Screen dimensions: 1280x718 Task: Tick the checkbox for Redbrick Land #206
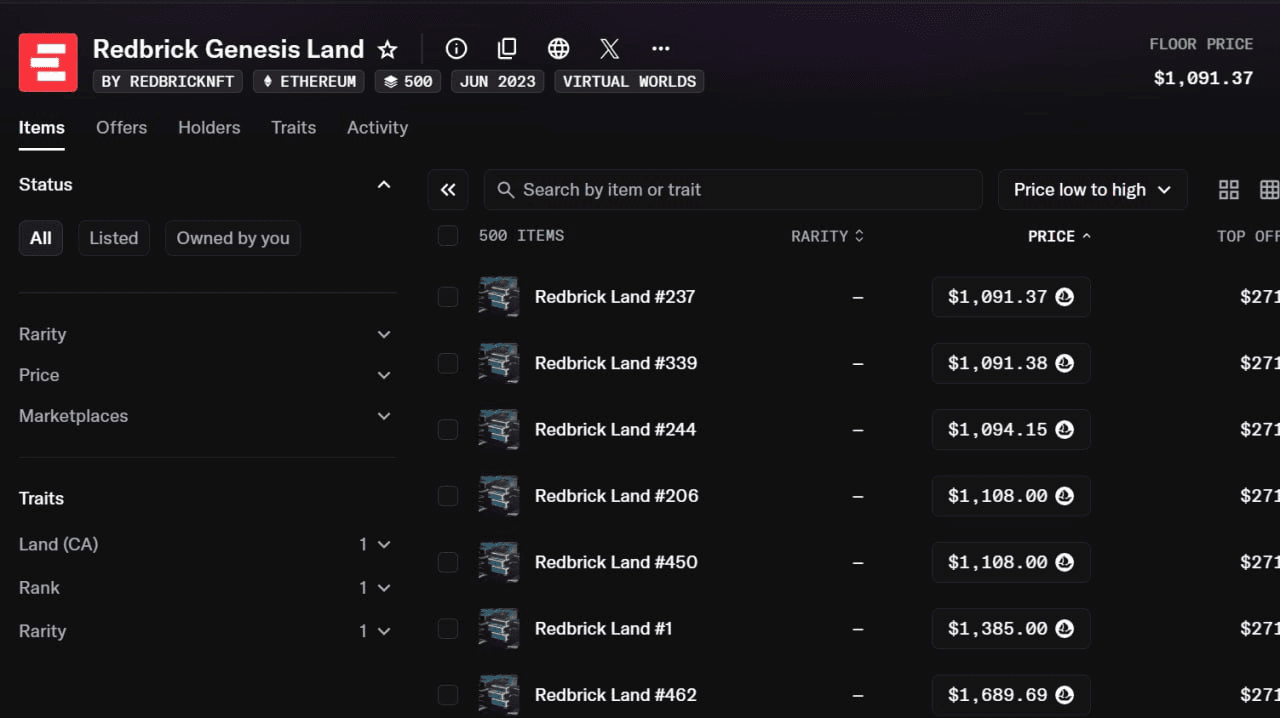point(448,496)
